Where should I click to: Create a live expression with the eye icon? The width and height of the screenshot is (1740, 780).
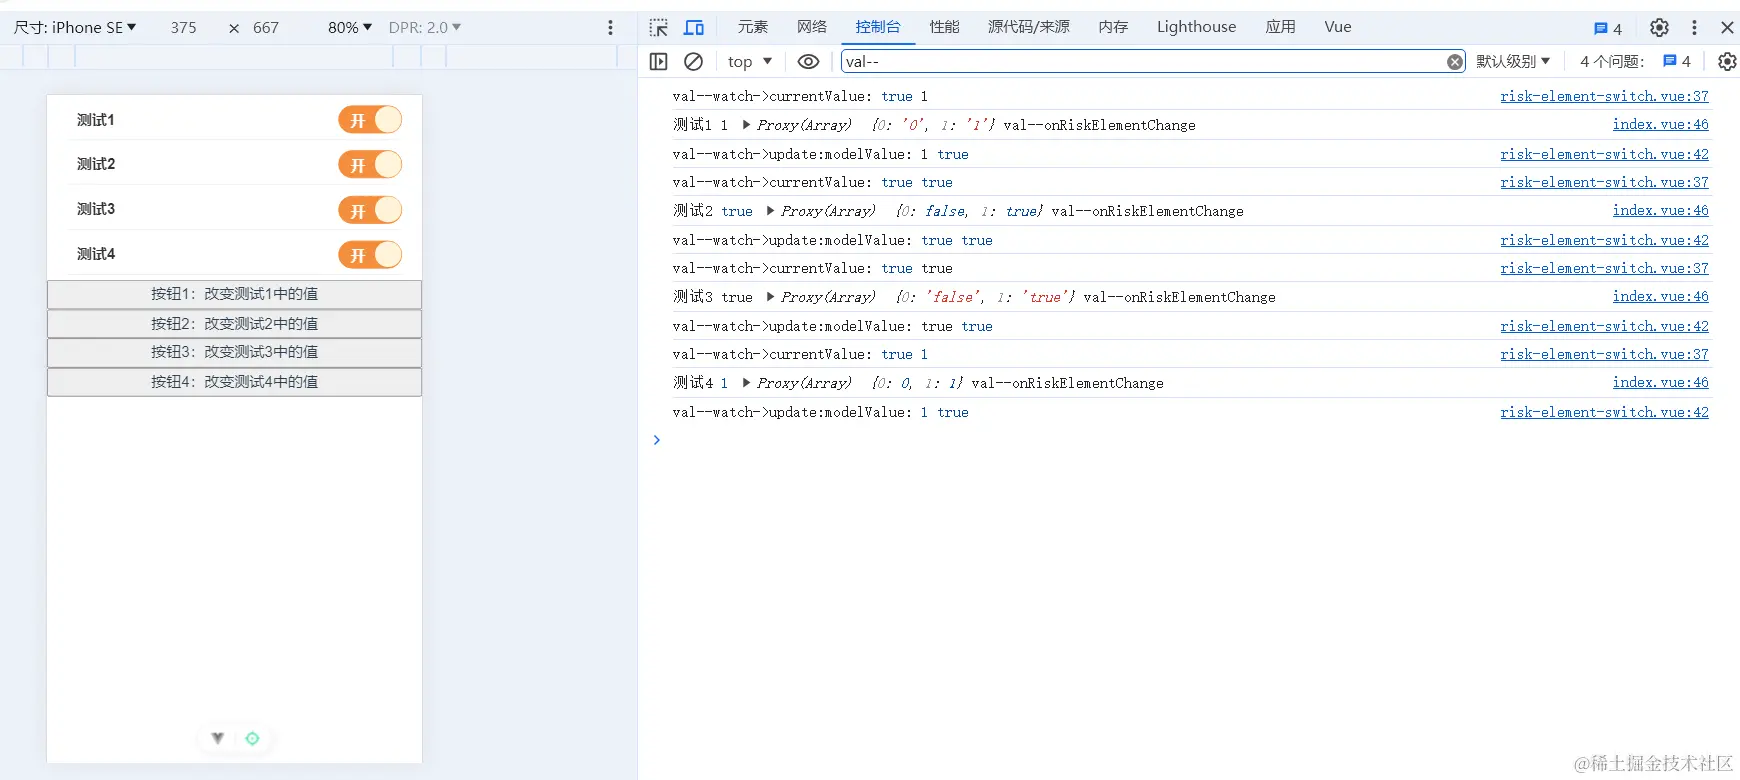pos(808,62)
